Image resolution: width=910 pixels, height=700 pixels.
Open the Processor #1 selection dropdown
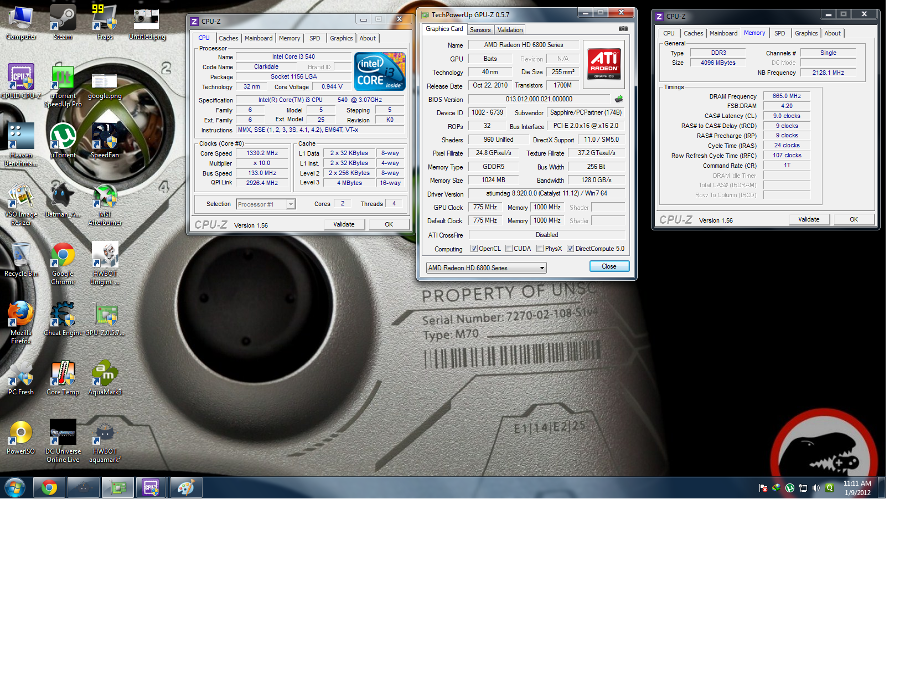pos(266,204)
